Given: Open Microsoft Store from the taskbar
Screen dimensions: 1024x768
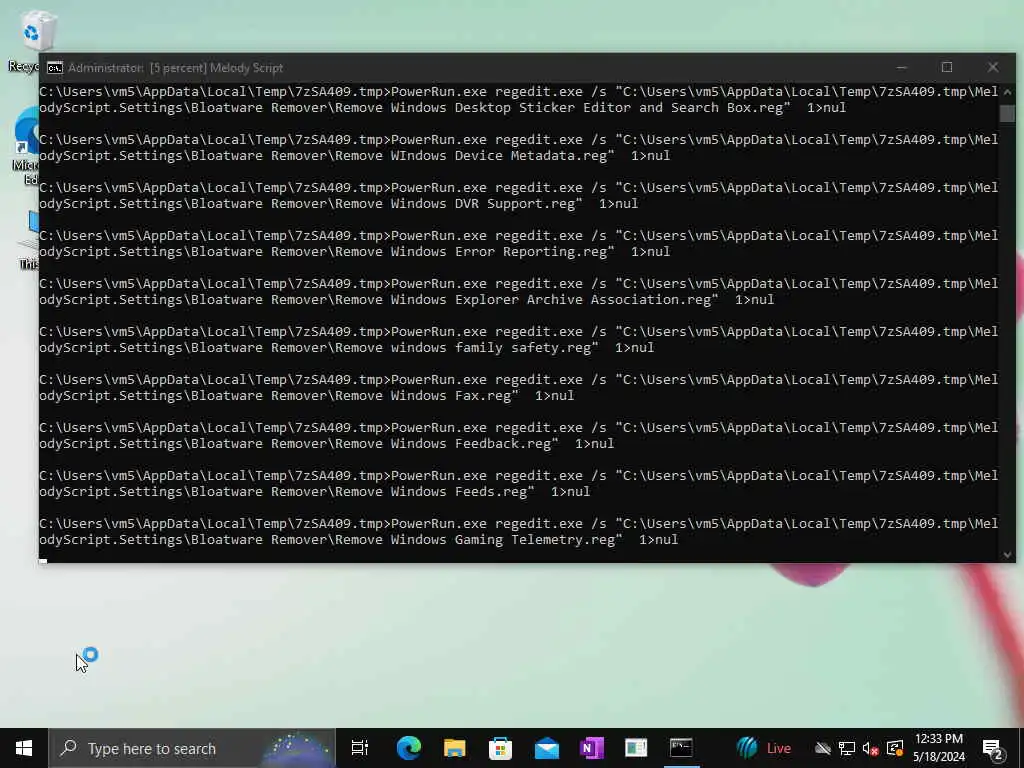Looking at the screenshot, I should tap(500, 748).
